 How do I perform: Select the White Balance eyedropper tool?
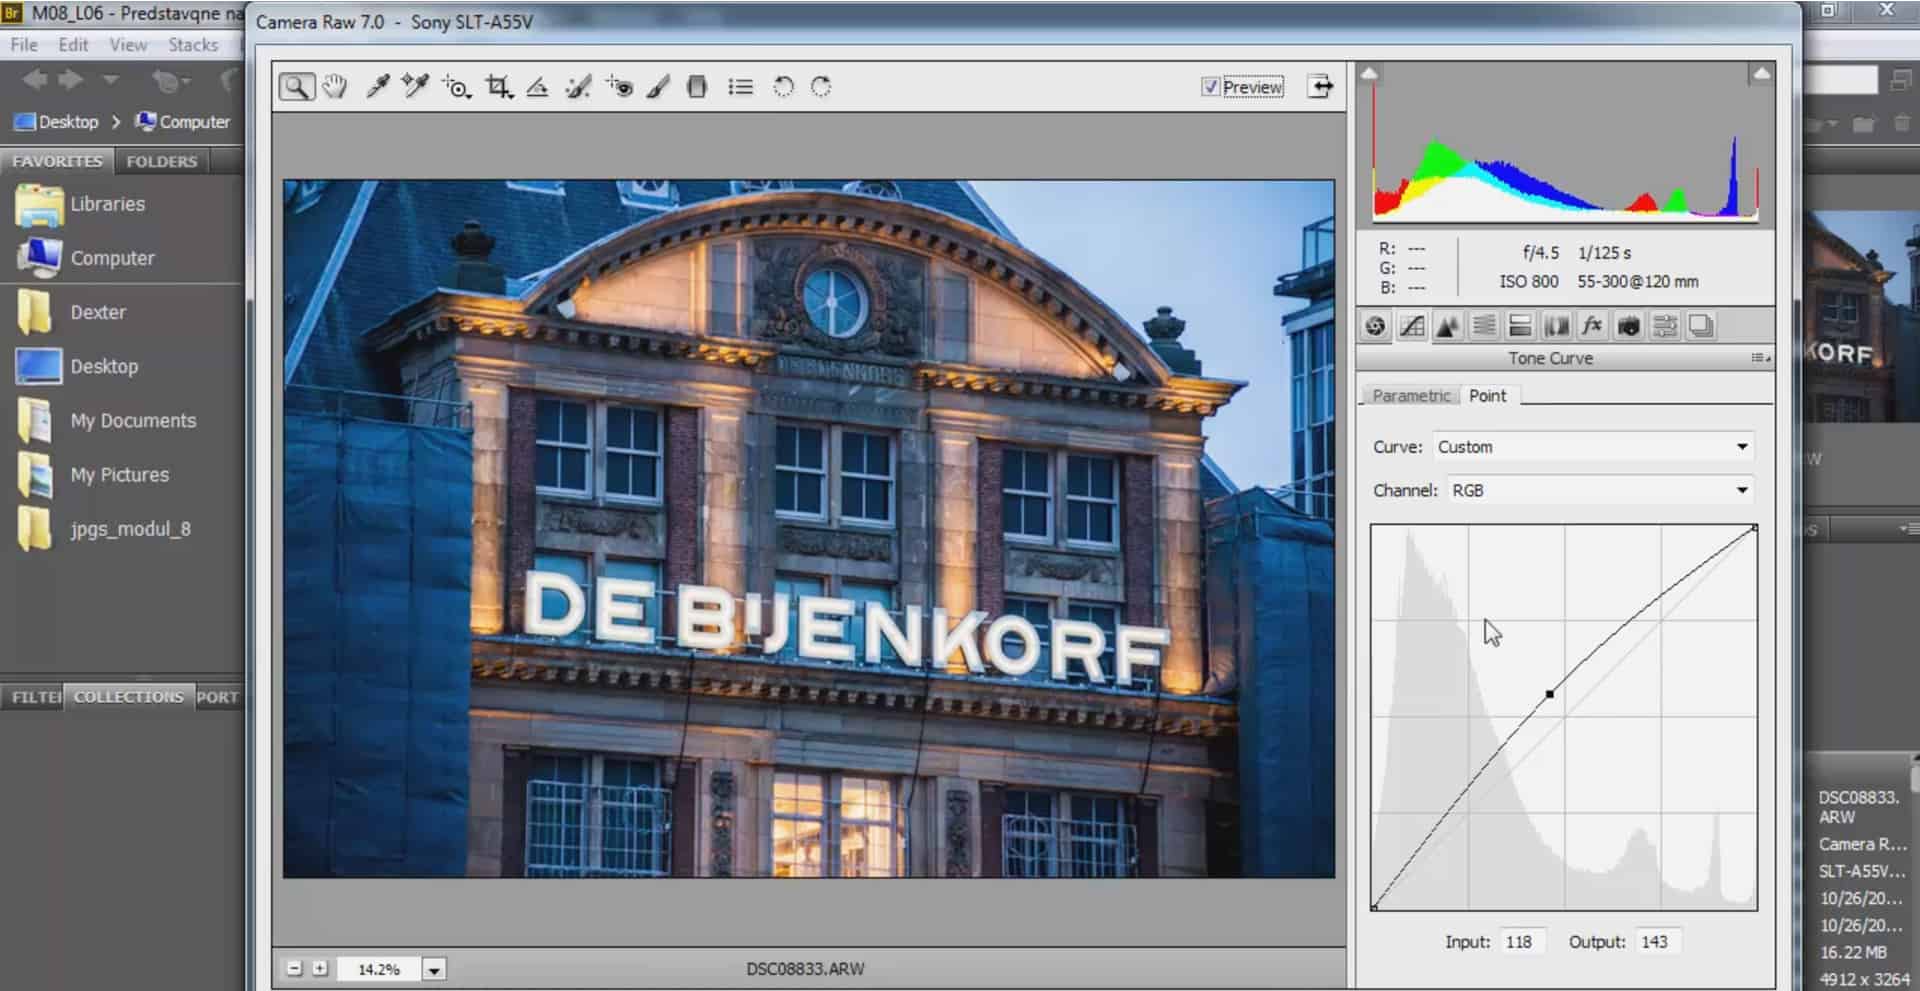click(377, 87)
